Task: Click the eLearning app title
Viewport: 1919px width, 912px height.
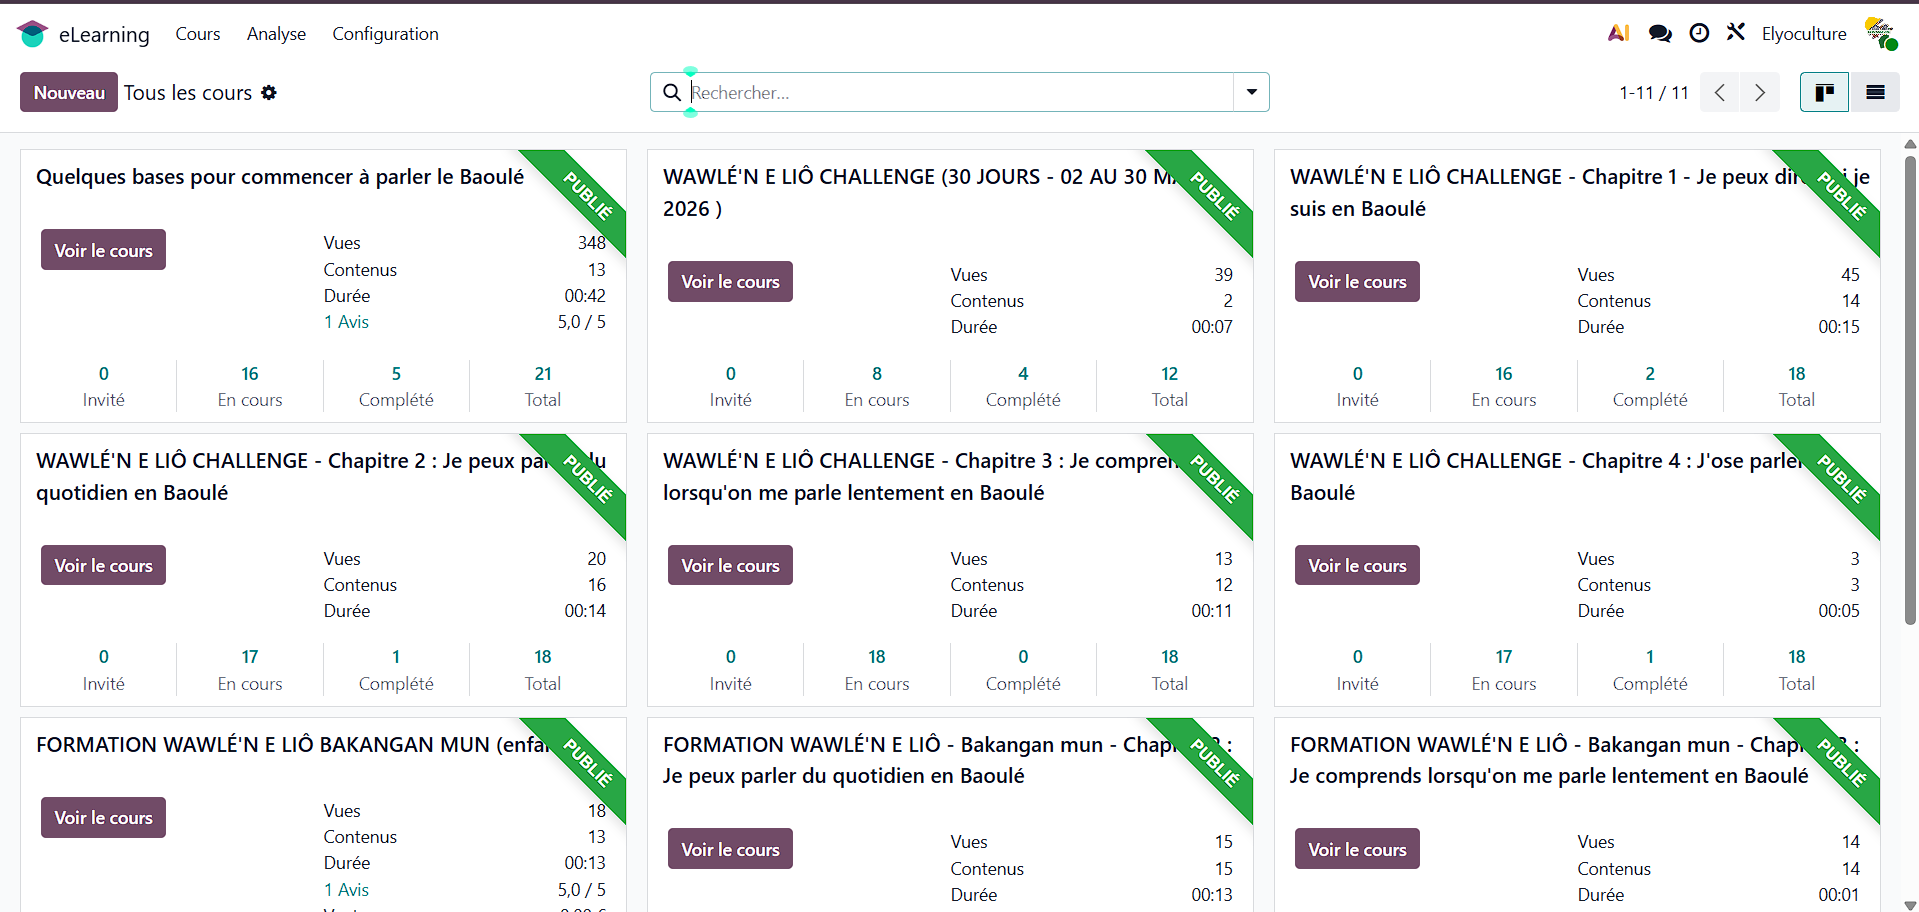Action: pos(104,35)
